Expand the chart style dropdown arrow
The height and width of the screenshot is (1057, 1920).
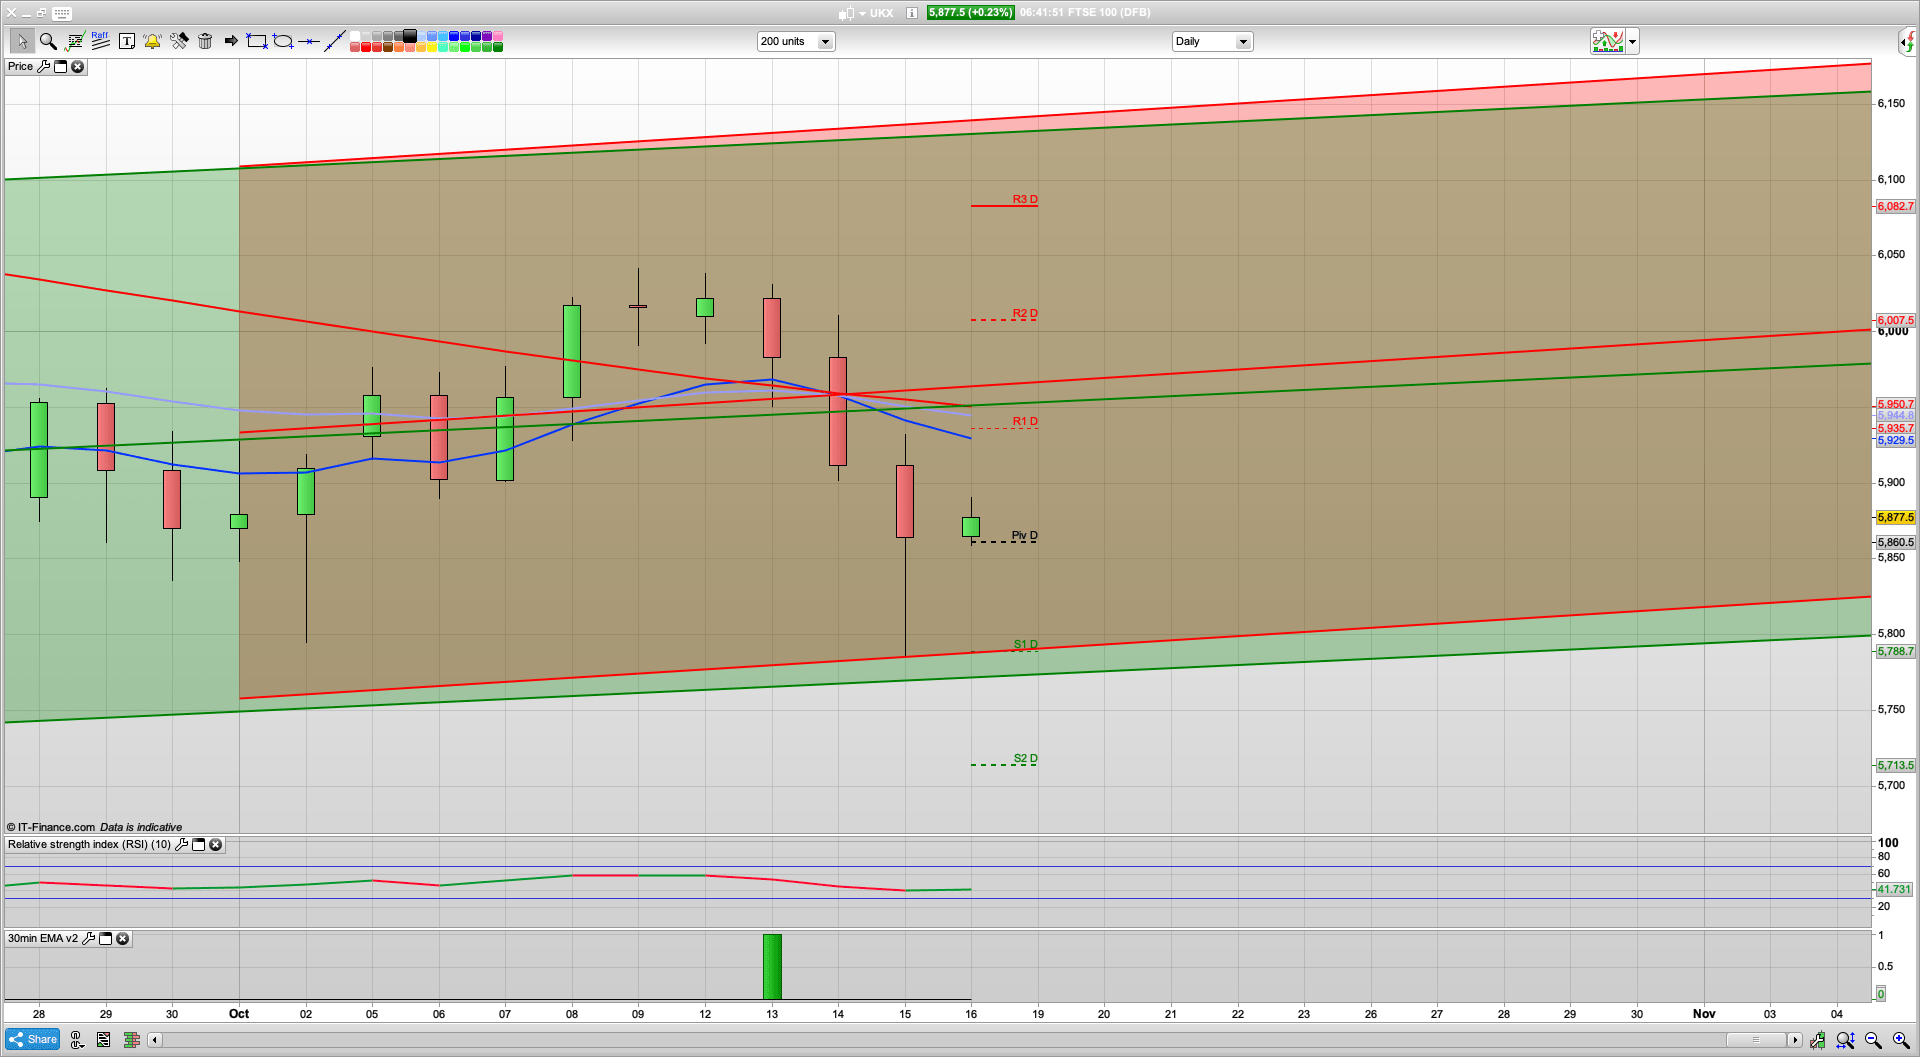1632,41
